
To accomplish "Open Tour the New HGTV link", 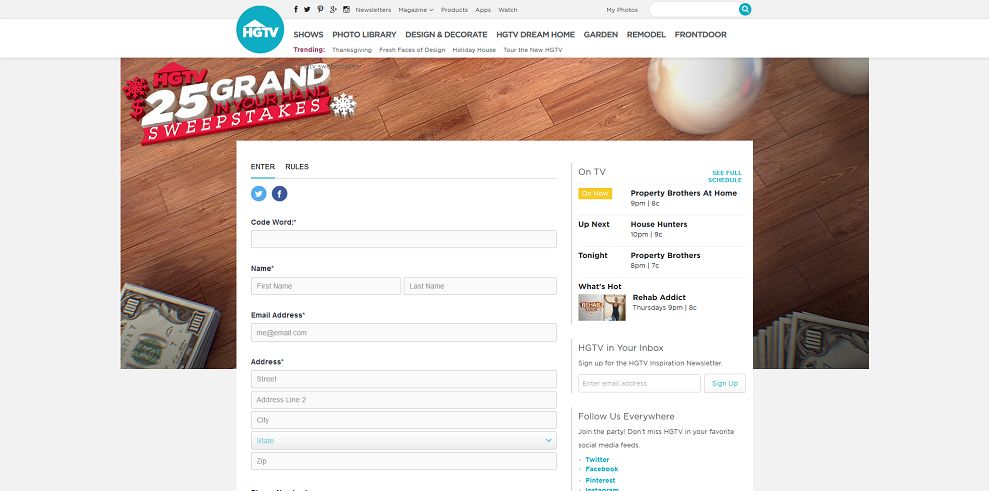I will tap(533, 50).
